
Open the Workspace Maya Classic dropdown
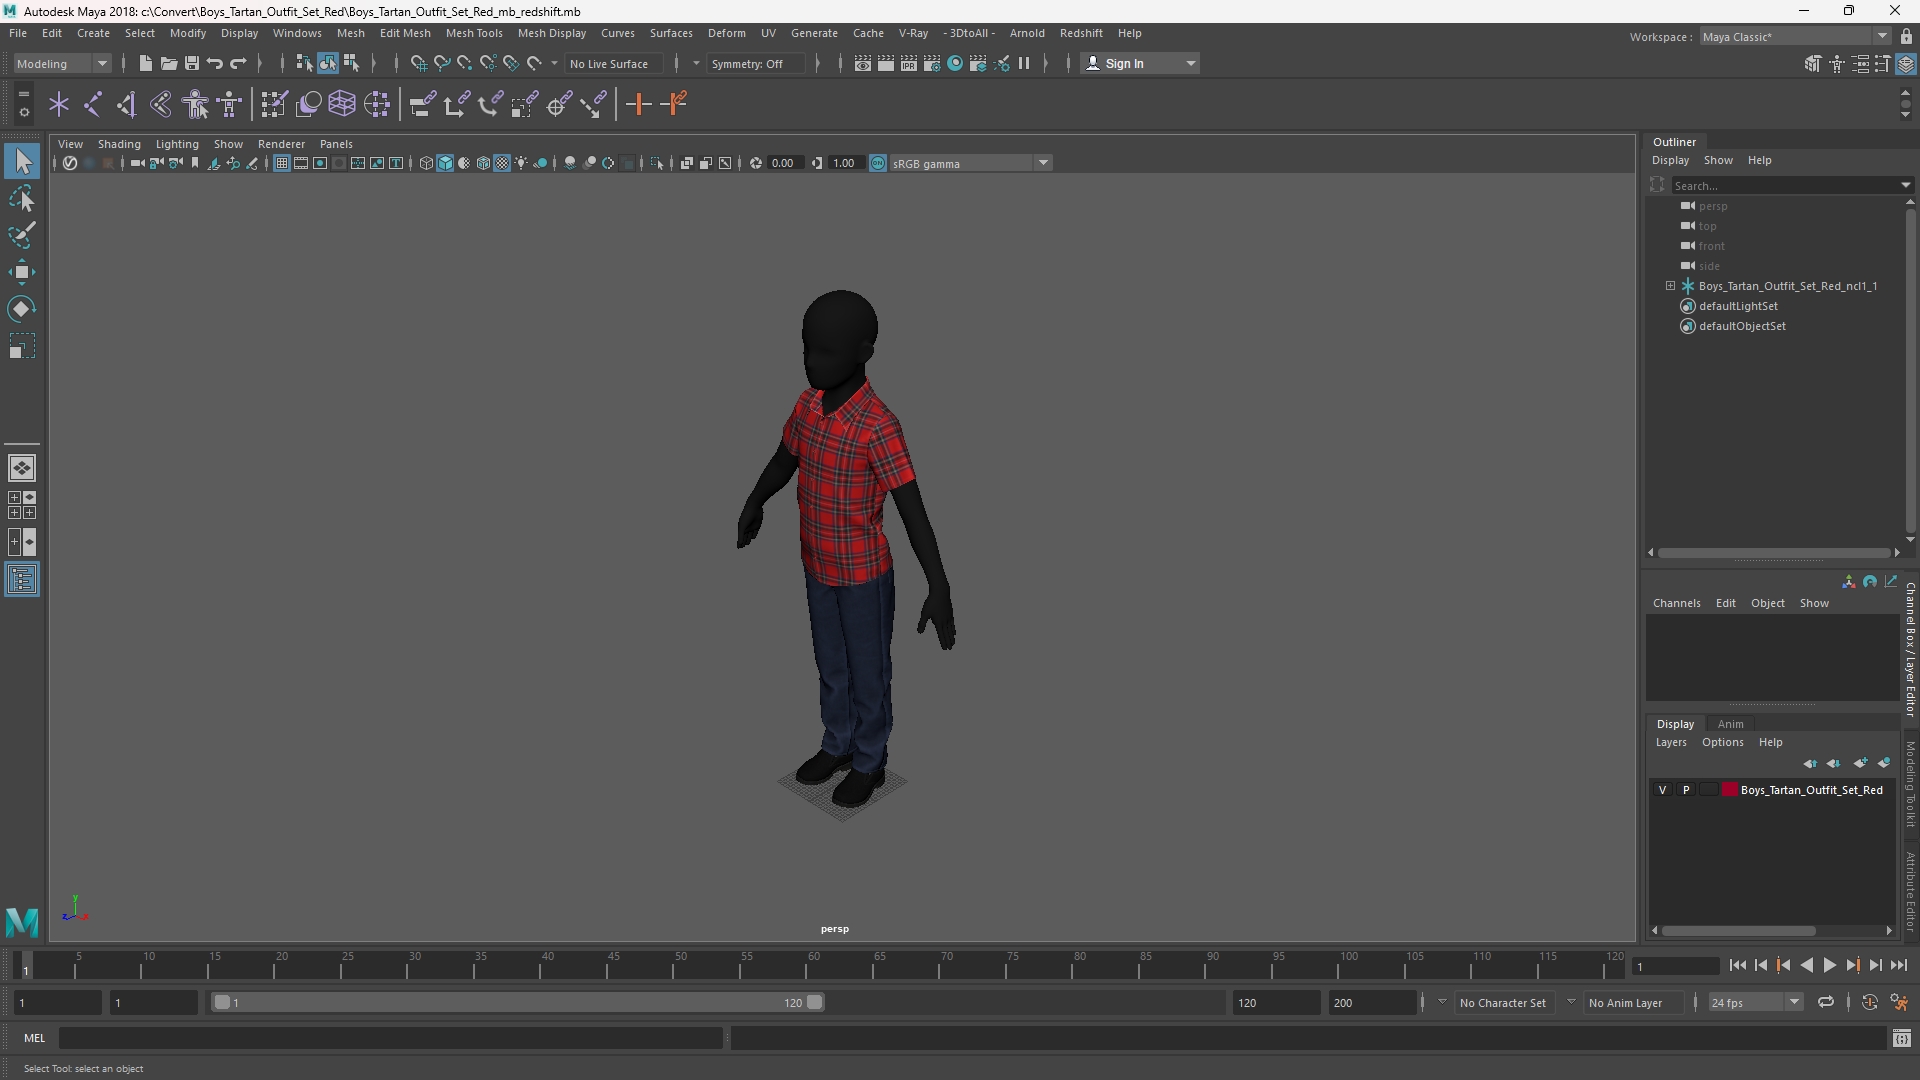[1795, 37]
